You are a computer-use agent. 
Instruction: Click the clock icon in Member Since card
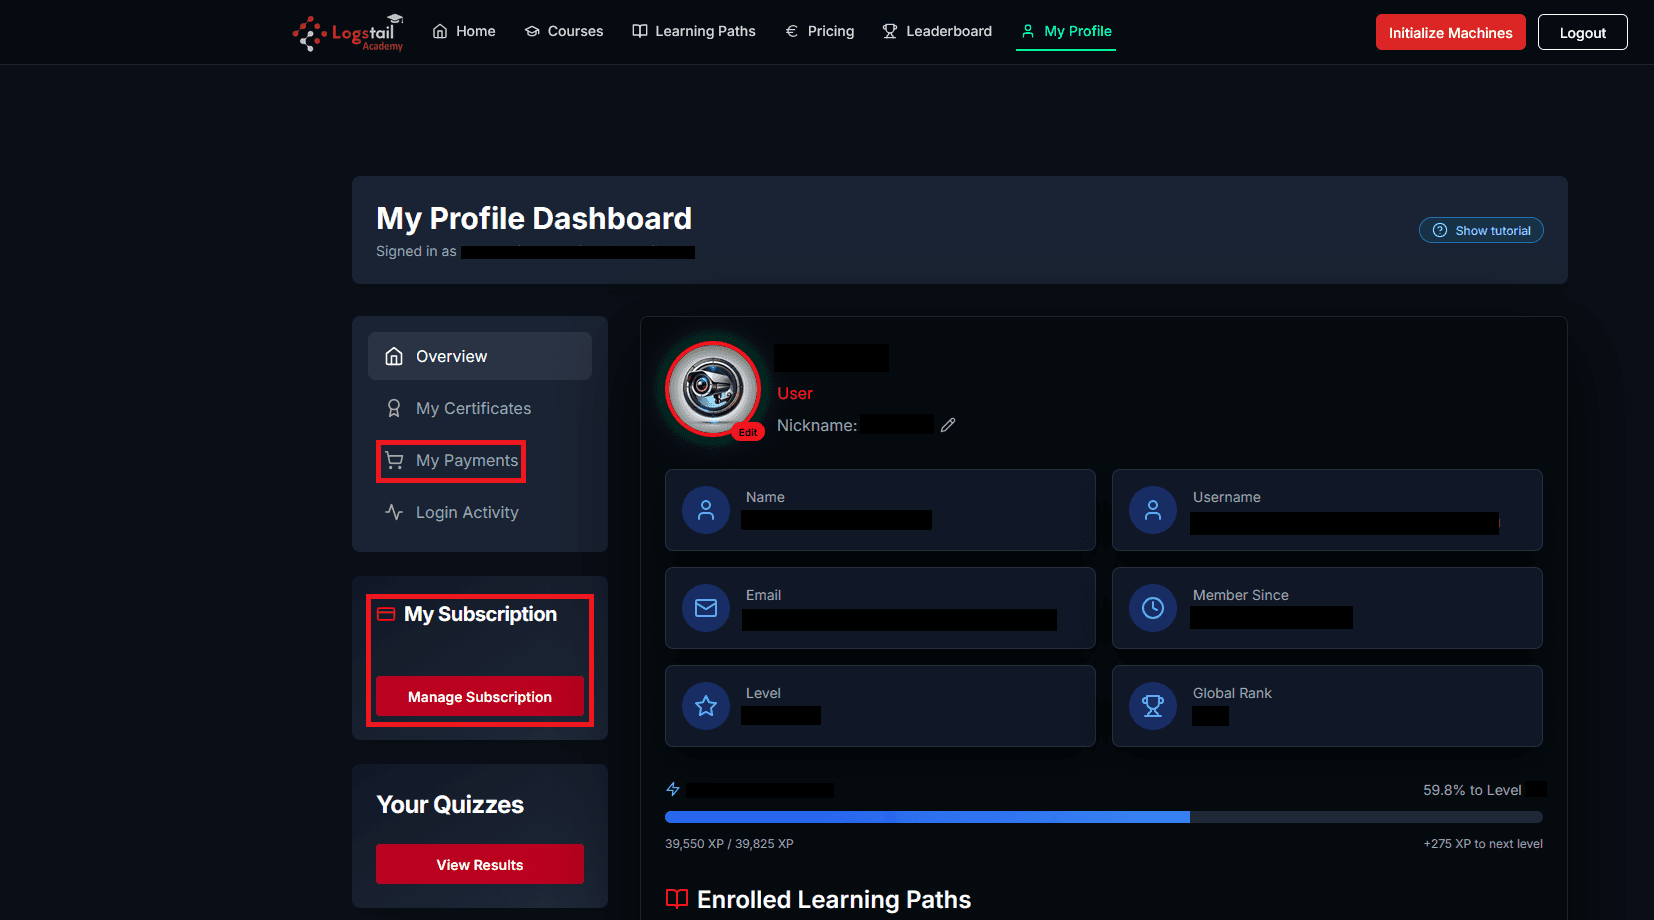(1153, 608)
